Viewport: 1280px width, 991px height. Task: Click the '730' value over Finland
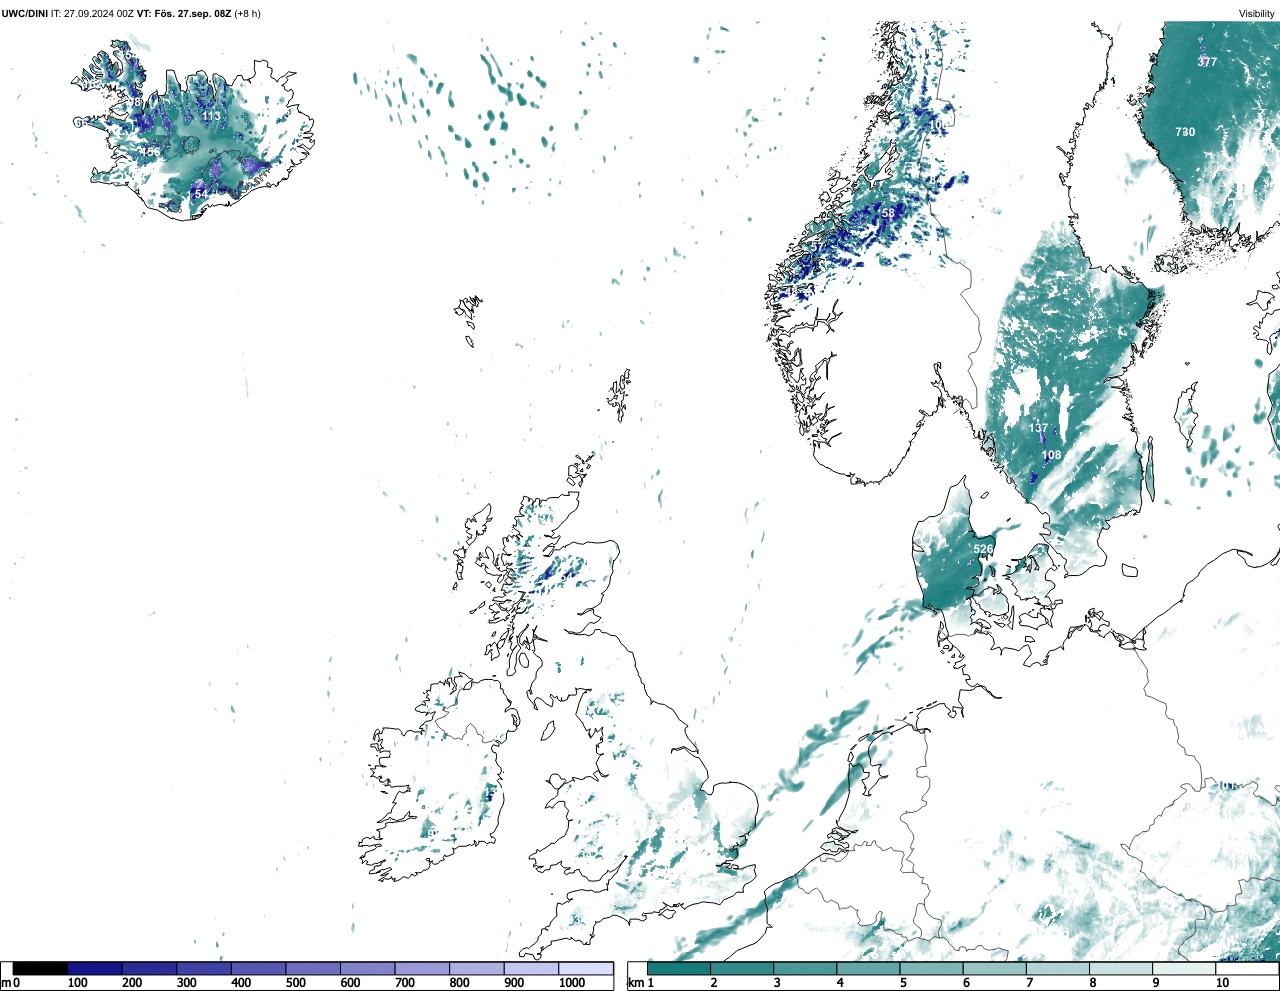pyautogui.click(x=1185, y=132)
